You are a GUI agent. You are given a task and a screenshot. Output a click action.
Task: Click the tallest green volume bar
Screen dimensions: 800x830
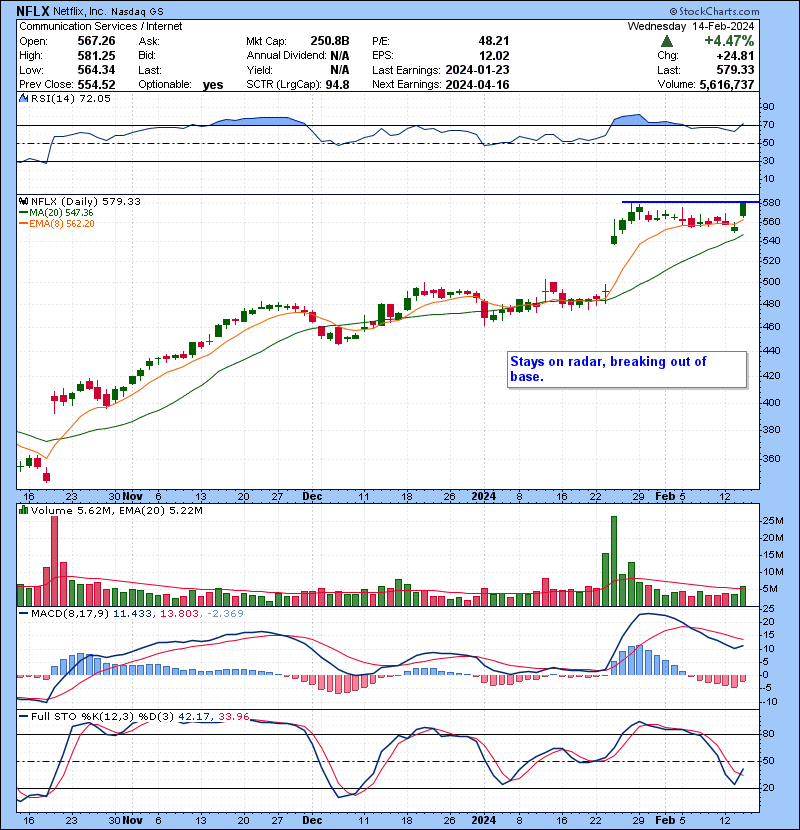pyautogui.click(x=613, y=561)
